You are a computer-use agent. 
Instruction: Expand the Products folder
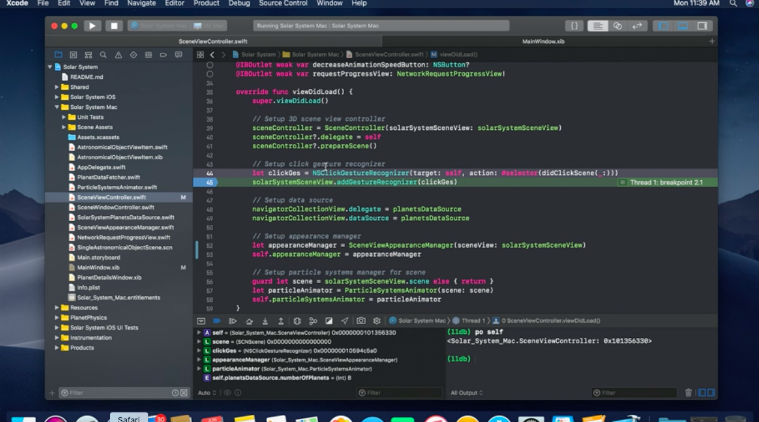click(x=57, y=347)
